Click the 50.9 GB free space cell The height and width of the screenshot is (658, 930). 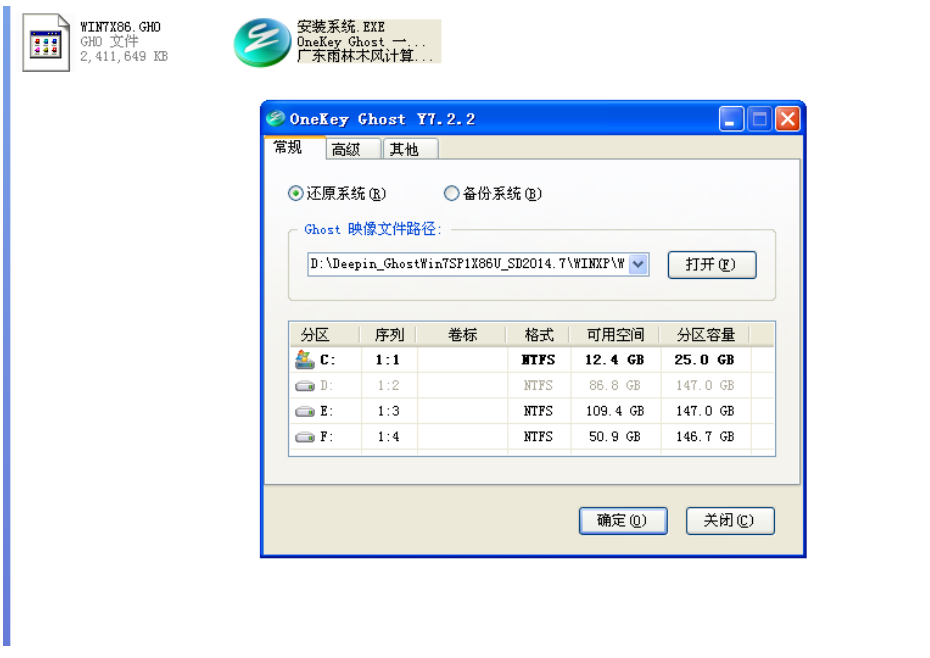click(614, 437)
